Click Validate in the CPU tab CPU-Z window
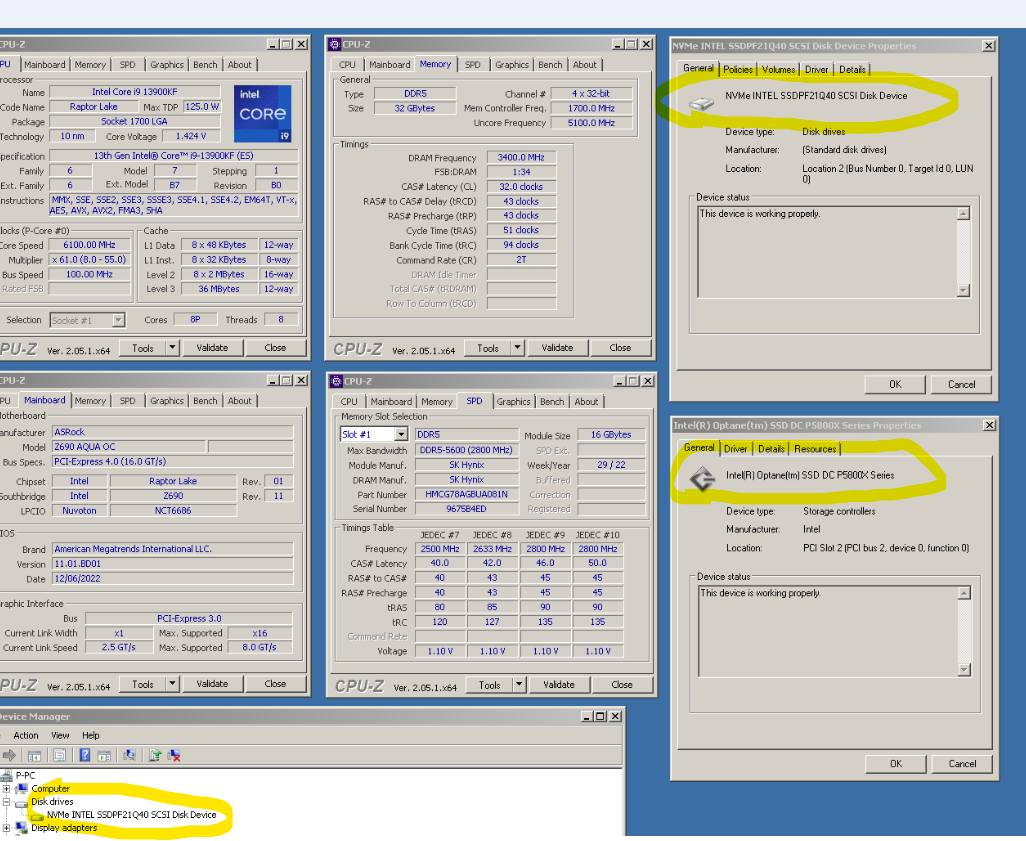This screenshot has width=1026, height=841. pyautogui.click(x=213, y=348)
